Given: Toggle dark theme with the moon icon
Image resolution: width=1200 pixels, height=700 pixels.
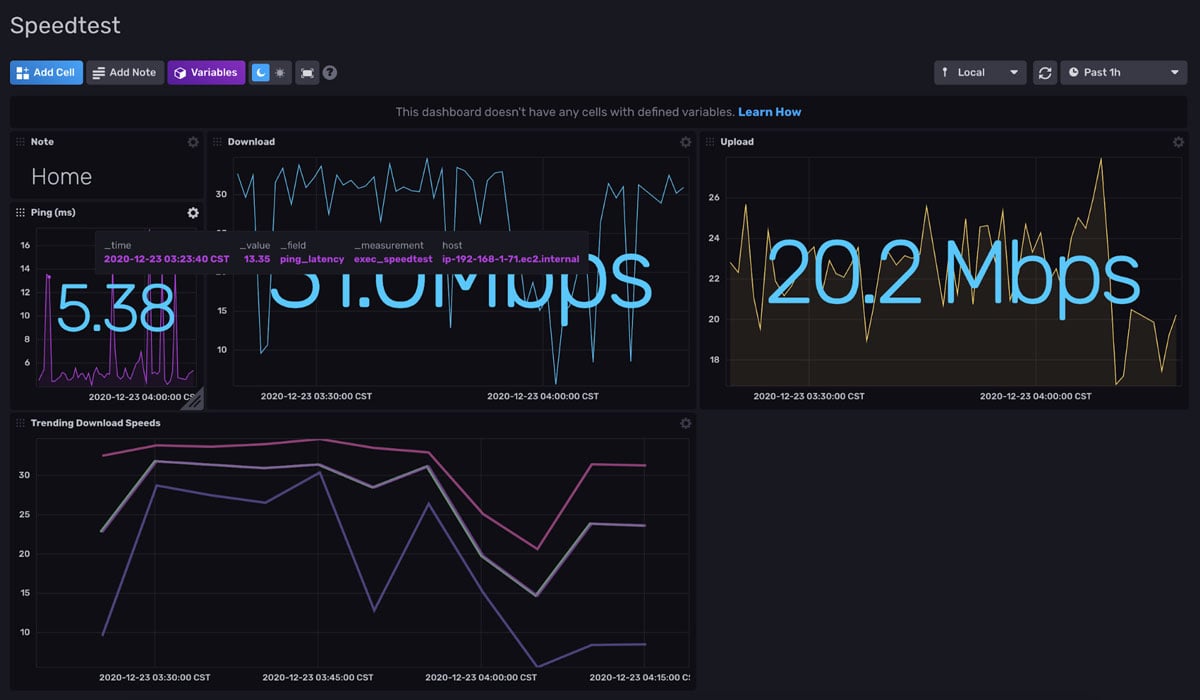Looking at the screenshot, I should pyautogui.click(x=258, y=72).
